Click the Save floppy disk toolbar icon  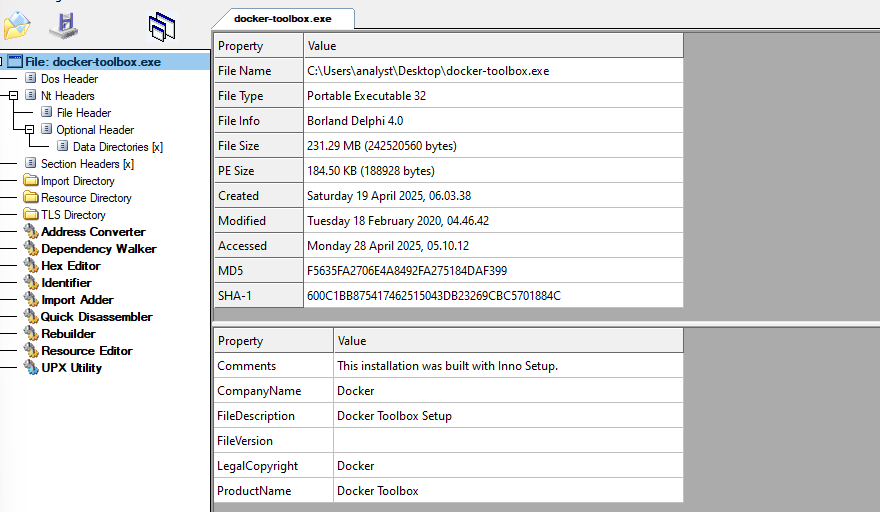point(64,25)
